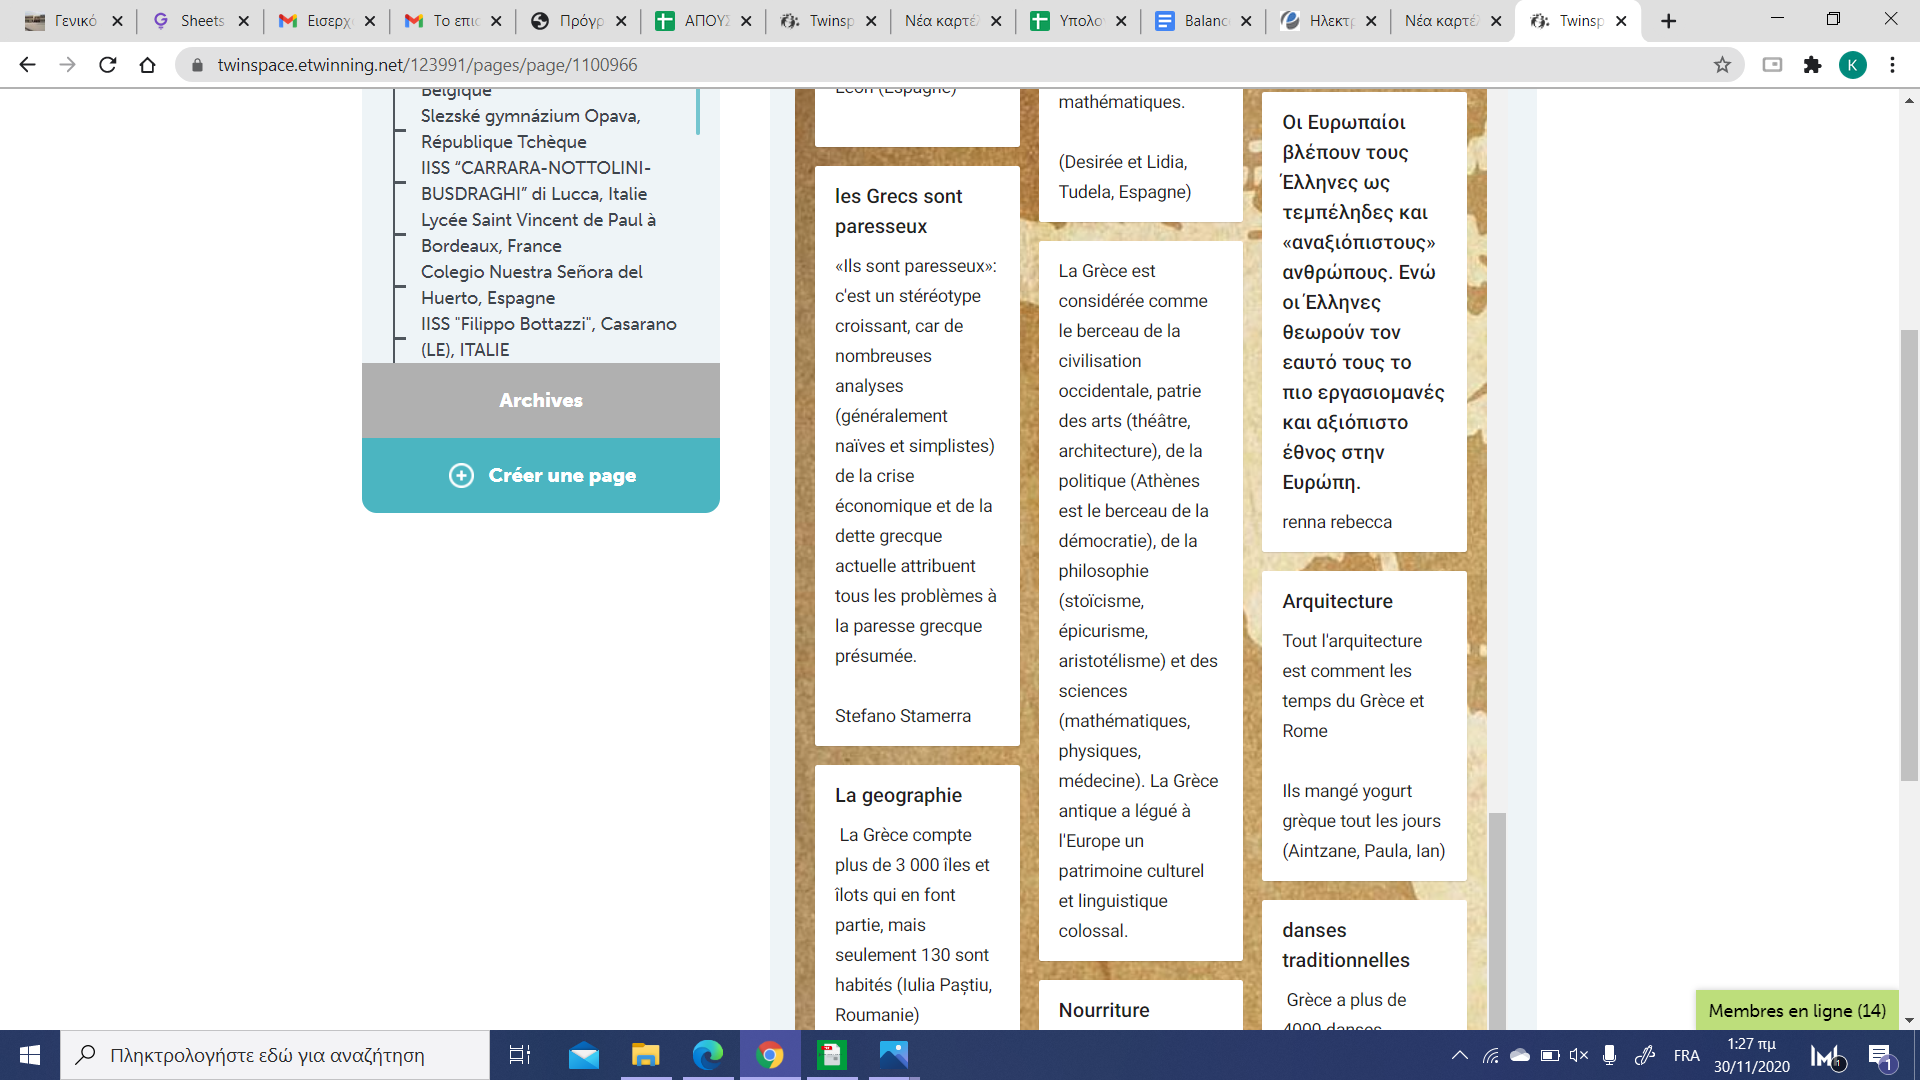Click the bookmark star icon in address bar

coord(1722,65)
